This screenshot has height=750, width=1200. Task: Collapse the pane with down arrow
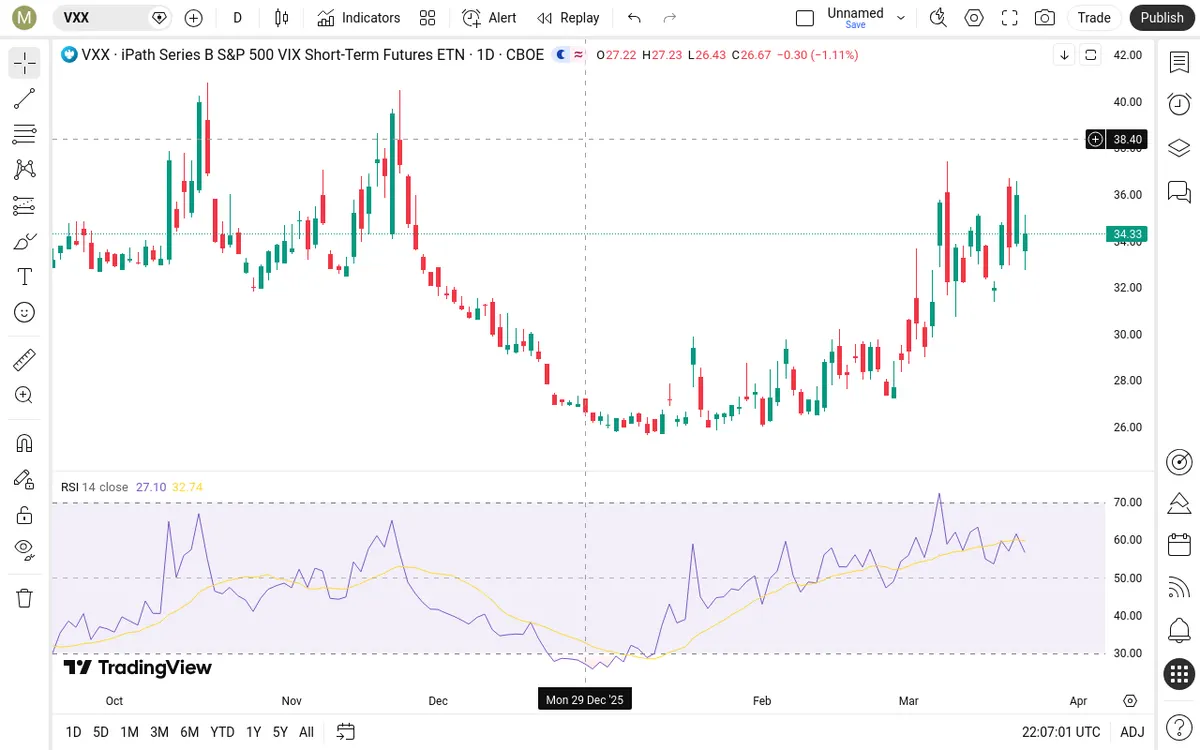coord(1065,55)
